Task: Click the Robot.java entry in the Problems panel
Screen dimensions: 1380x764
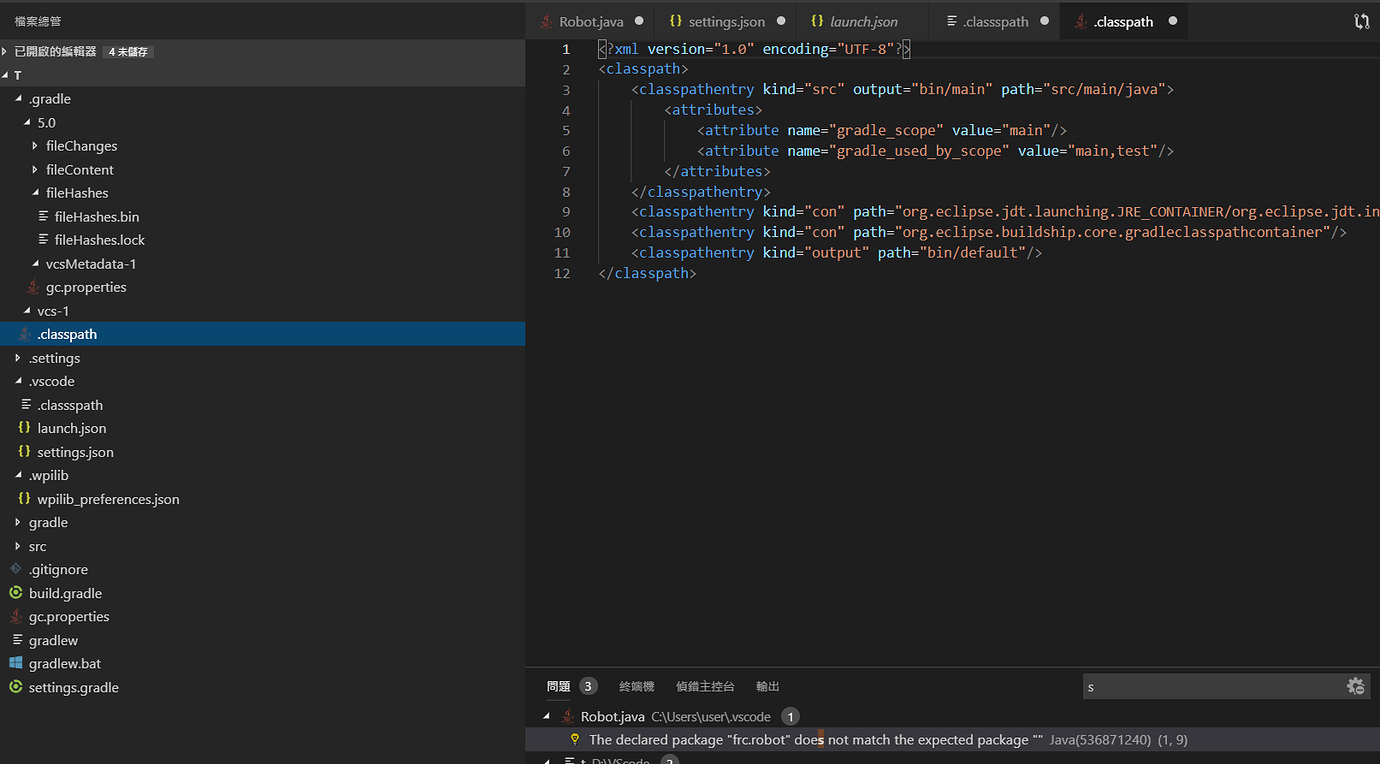Action: (613, 716)
